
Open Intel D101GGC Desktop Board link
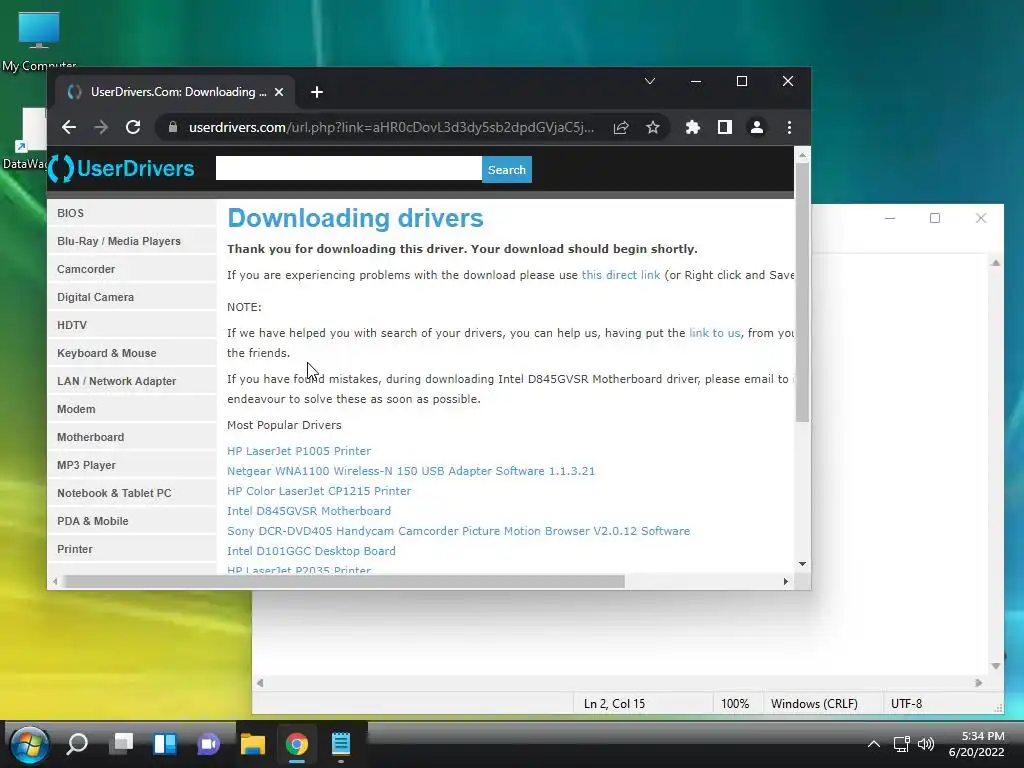pos(312,551)
